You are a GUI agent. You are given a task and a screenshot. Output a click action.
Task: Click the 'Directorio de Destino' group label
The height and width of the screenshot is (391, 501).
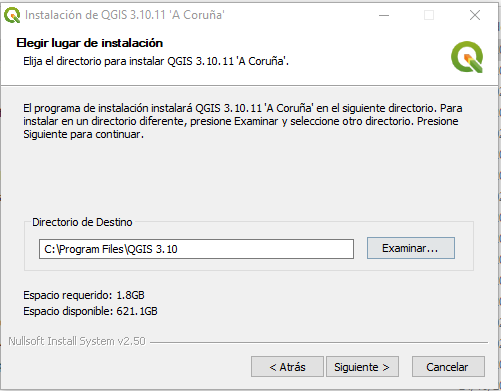coord(82,222)
